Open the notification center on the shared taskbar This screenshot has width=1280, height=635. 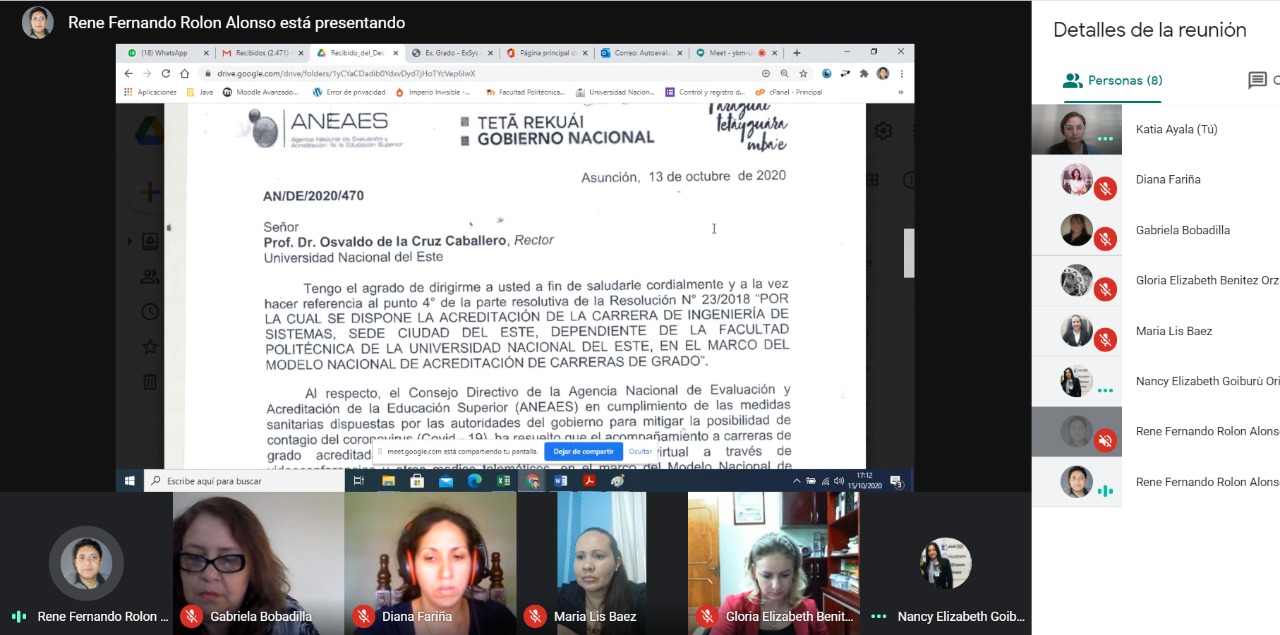coord(897,481)
